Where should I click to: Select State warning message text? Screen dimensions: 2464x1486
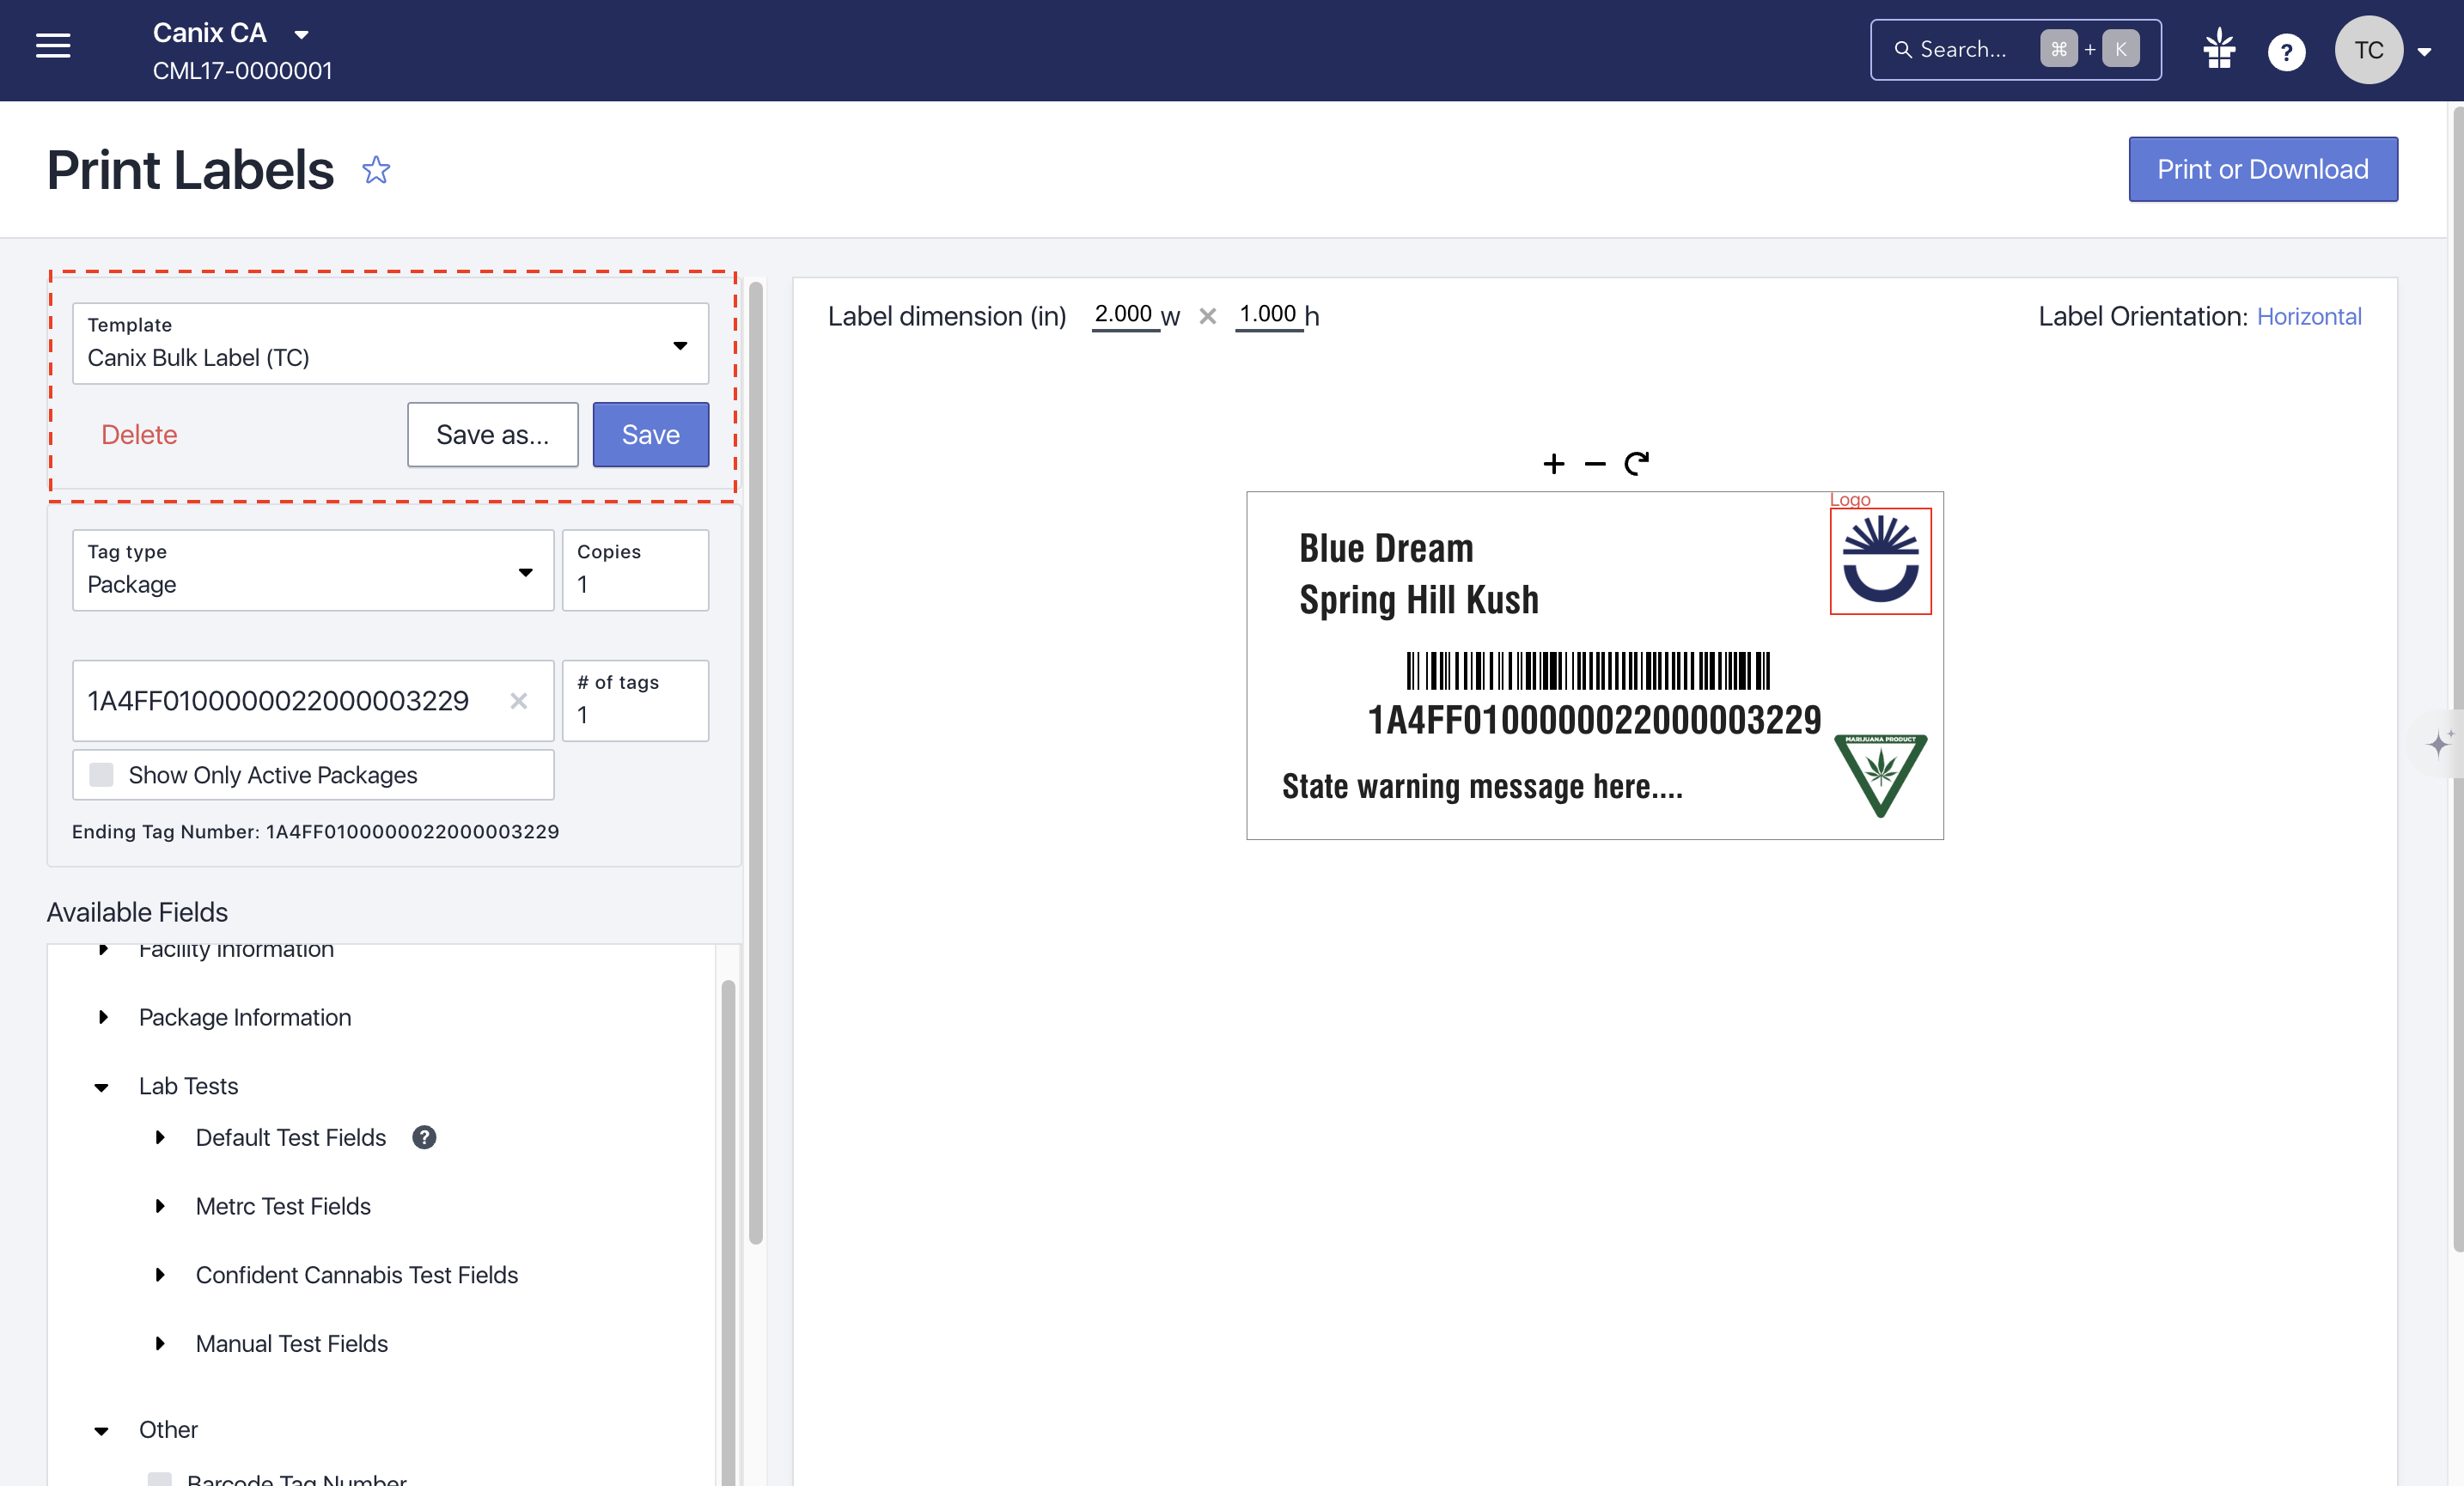[x=1482, y=787]
